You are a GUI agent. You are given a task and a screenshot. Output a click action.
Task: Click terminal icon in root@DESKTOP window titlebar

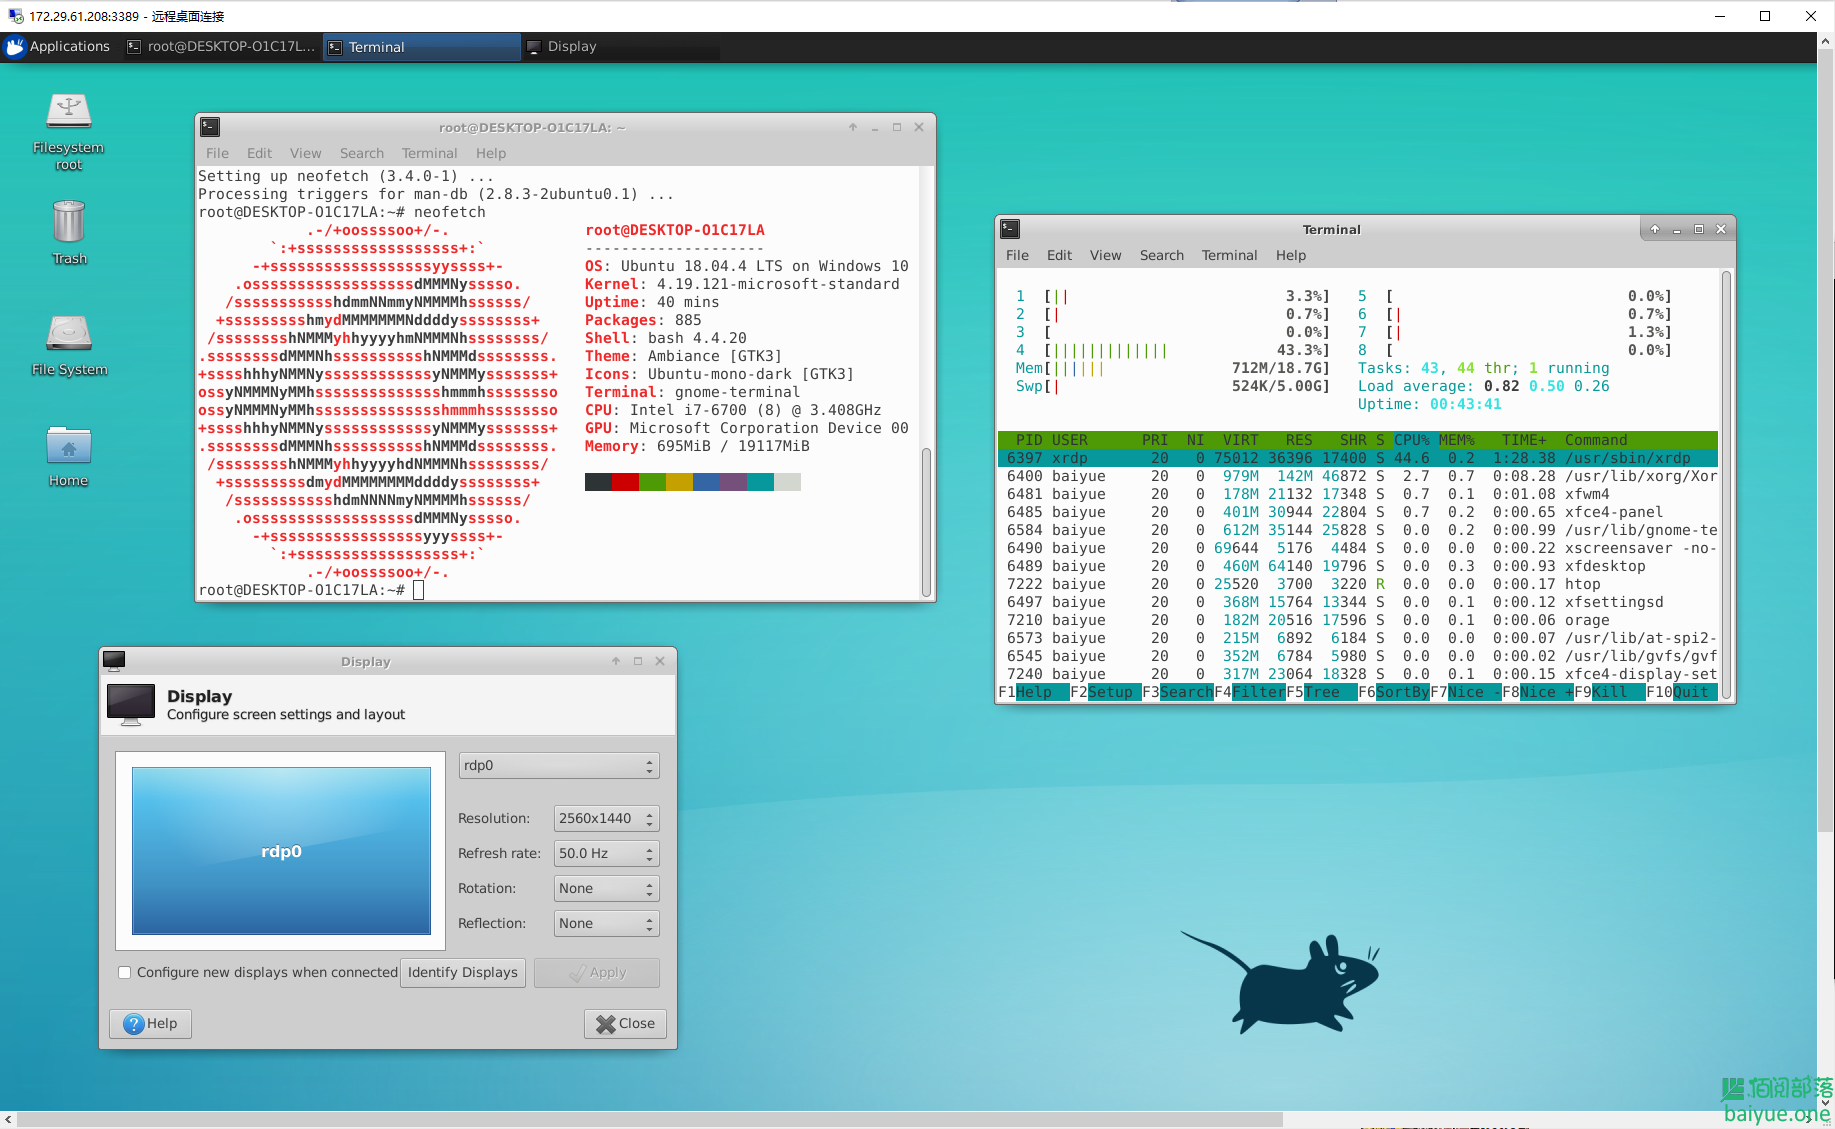coord(210,127)
